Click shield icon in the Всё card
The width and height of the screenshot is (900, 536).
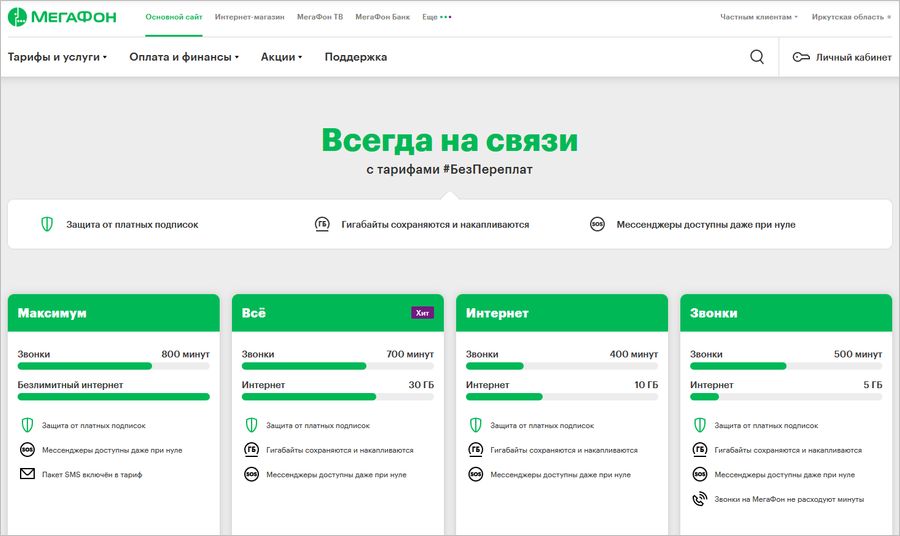[x=251, y=425]
